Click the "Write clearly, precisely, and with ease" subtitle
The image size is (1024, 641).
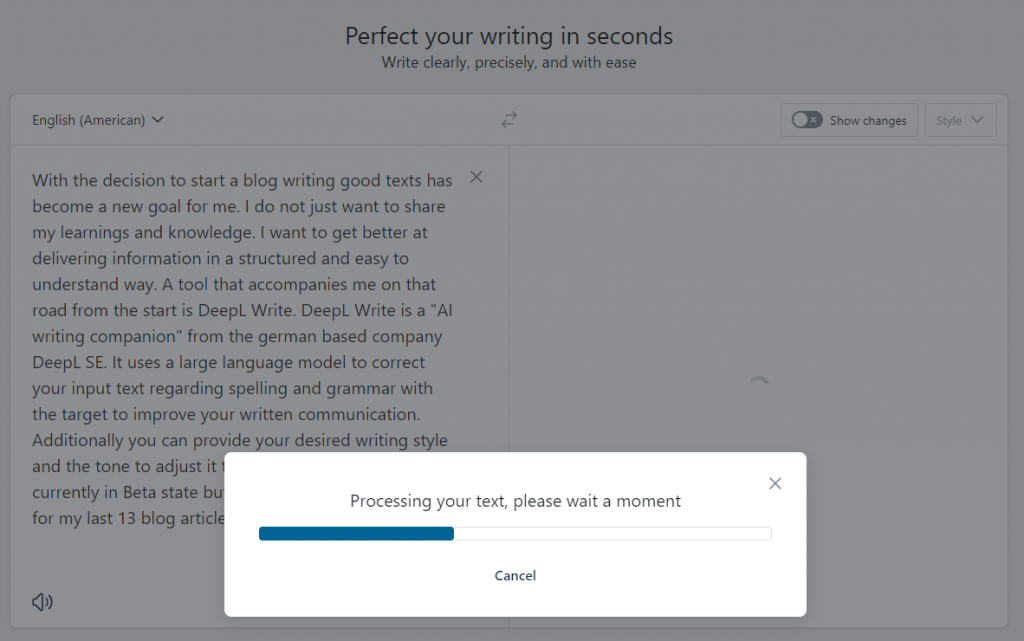509,63
